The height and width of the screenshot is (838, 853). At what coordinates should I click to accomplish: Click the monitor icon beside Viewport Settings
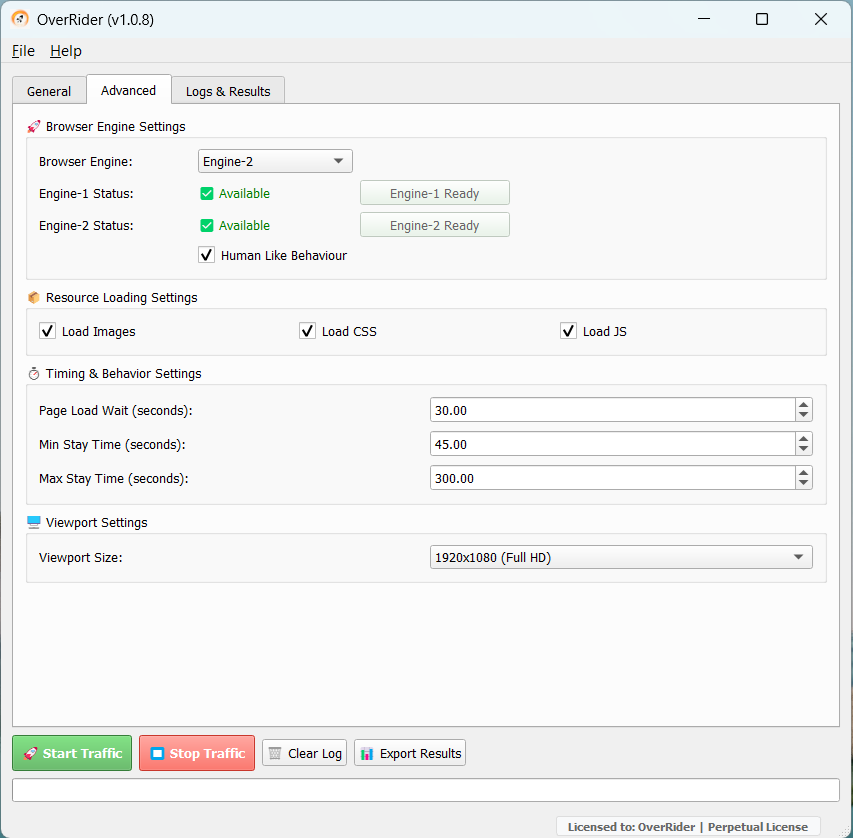click(x=34, y=523)
